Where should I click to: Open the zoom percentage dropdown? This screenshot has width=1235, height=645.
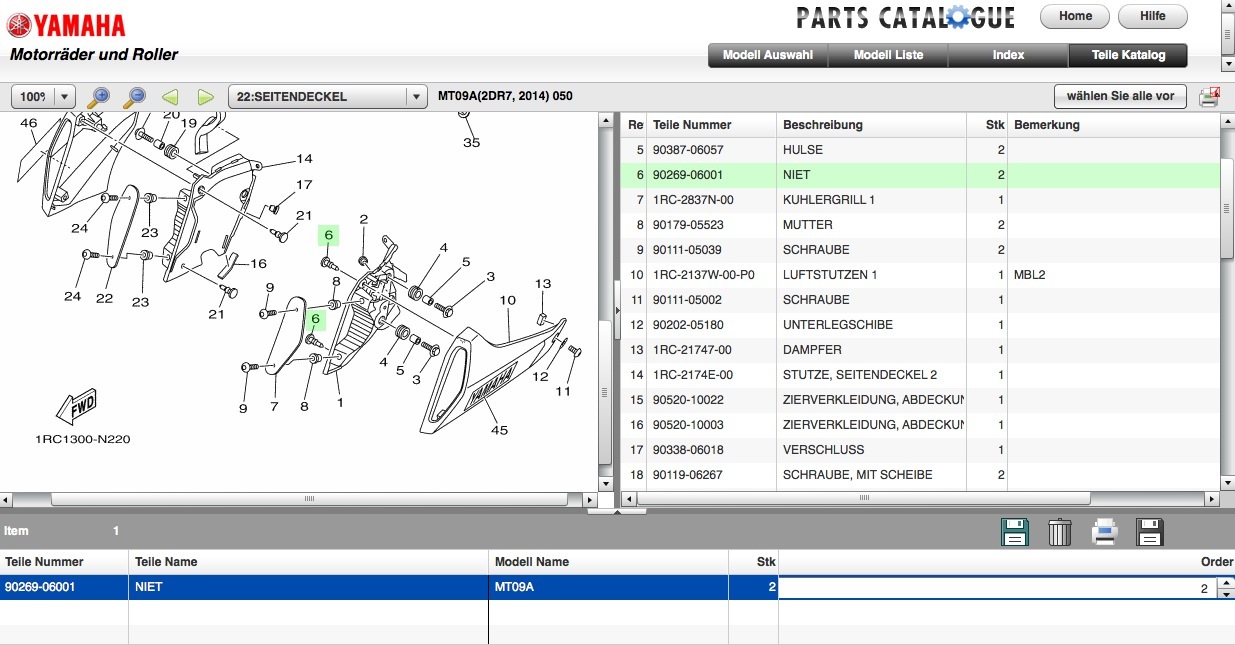pos(64,97)
